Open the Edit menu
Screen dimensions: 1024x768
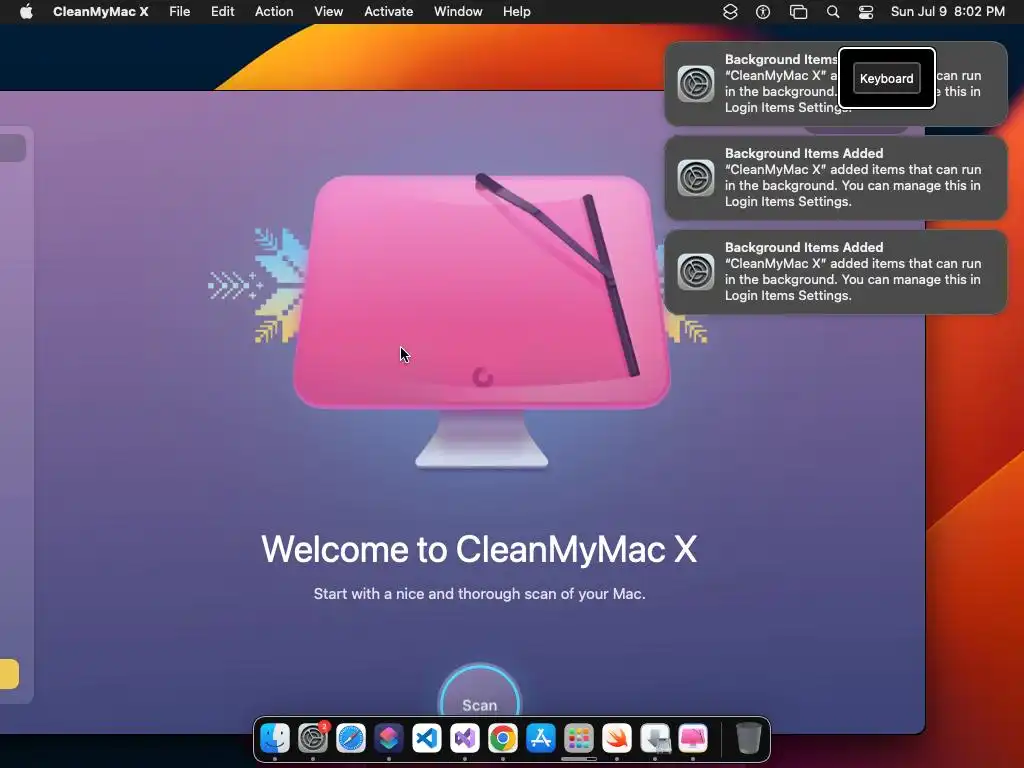coord(223,12)
